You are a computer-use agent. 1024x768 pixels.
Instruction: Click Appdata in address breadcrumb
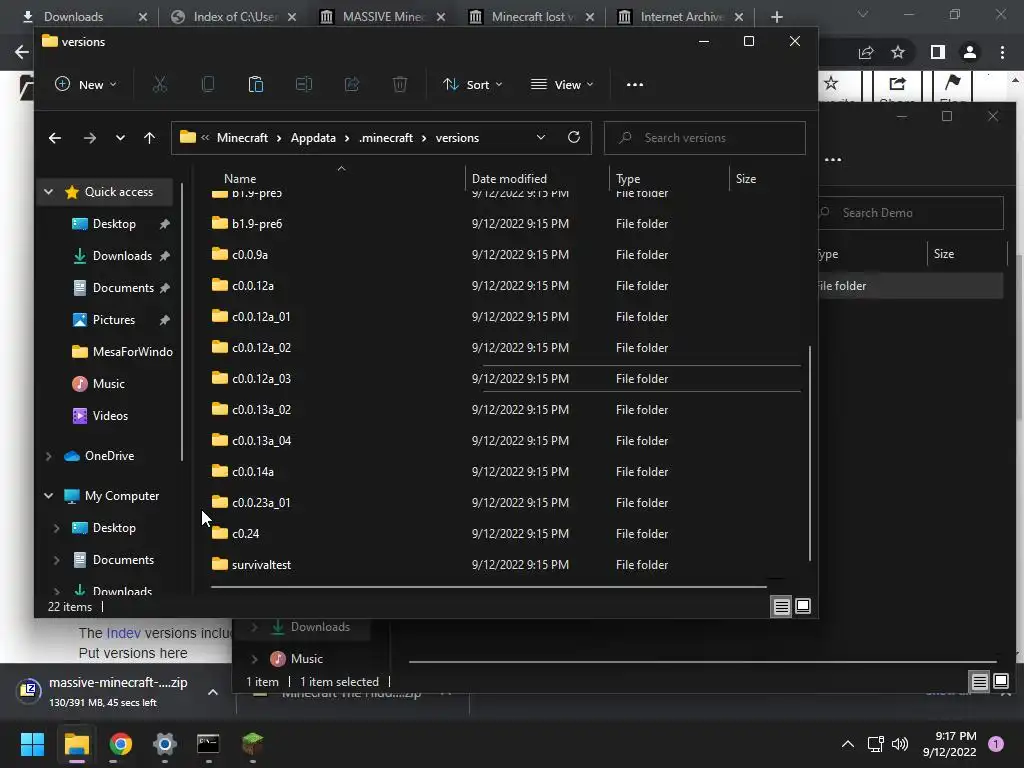(313, 138)
